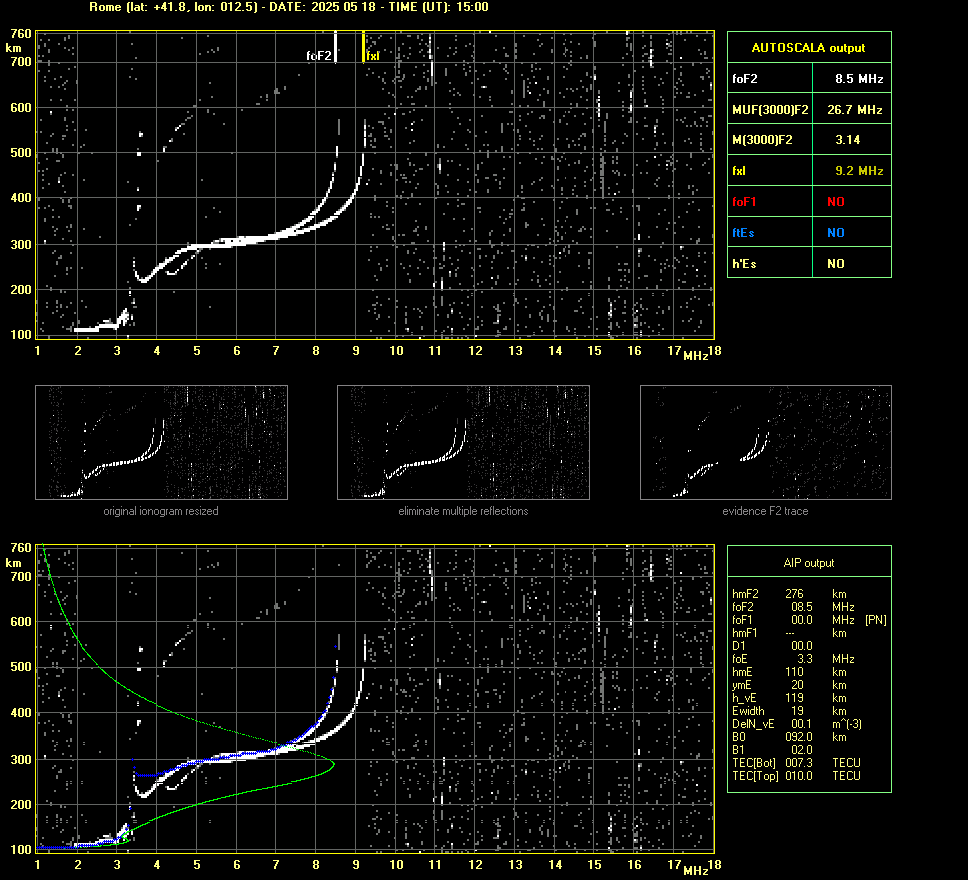Click the Rome date and time header text
968x880 pixels.
(289, 7)
